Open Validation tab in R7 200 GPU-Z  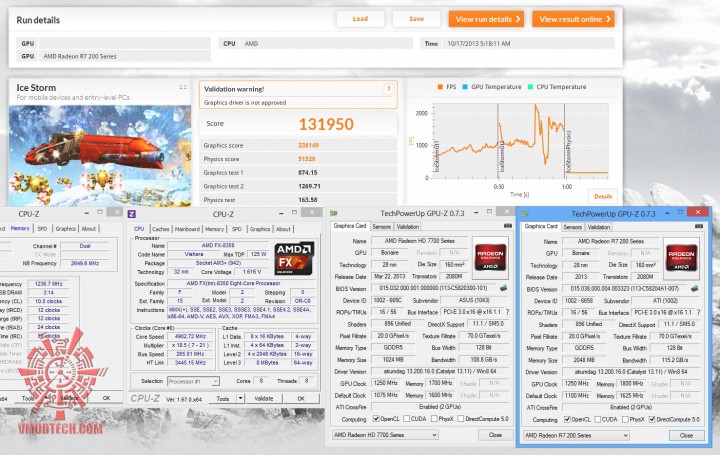(598, 227)
